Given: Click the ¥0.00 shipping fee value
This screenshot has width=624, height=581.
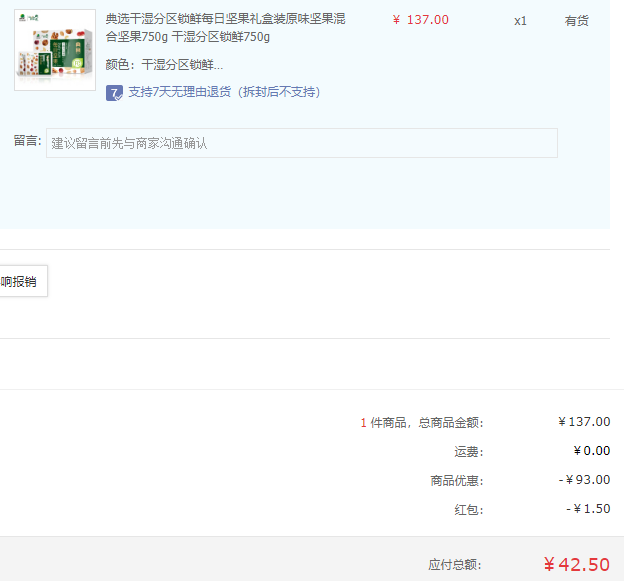Looking at the screenshot, I should click(591, 451).
